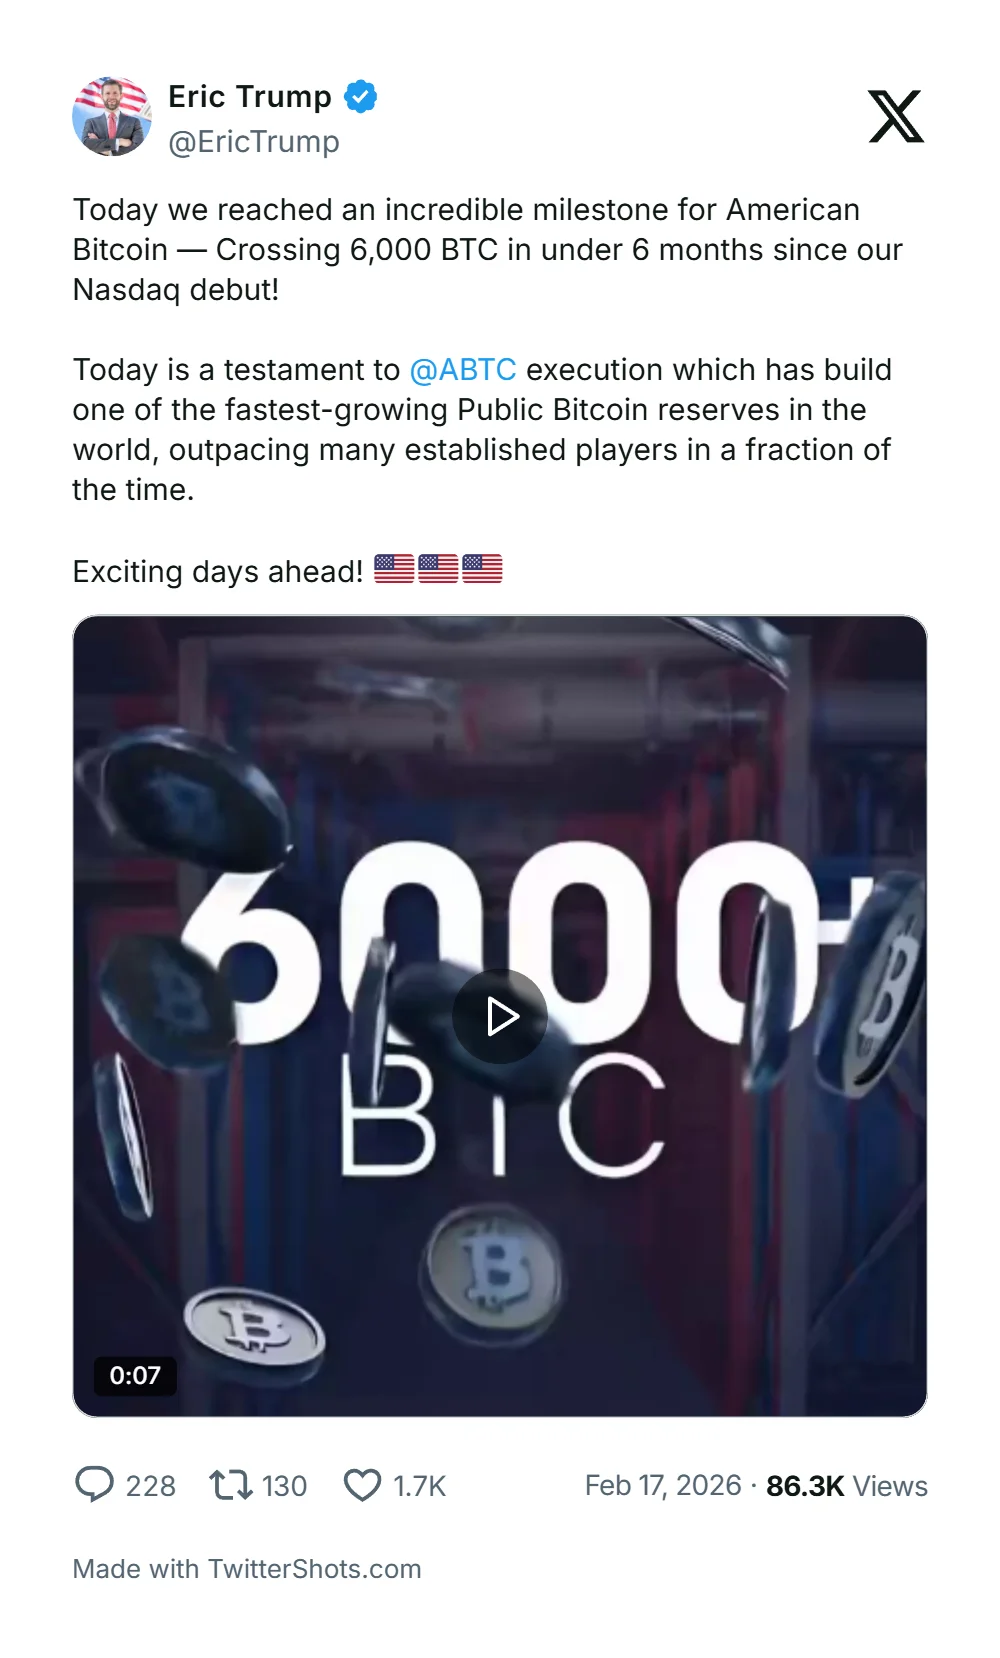Screen dimensions: 1000x1658
Task: Click the 0:07 video duration badge
Action: [135, 1375]
